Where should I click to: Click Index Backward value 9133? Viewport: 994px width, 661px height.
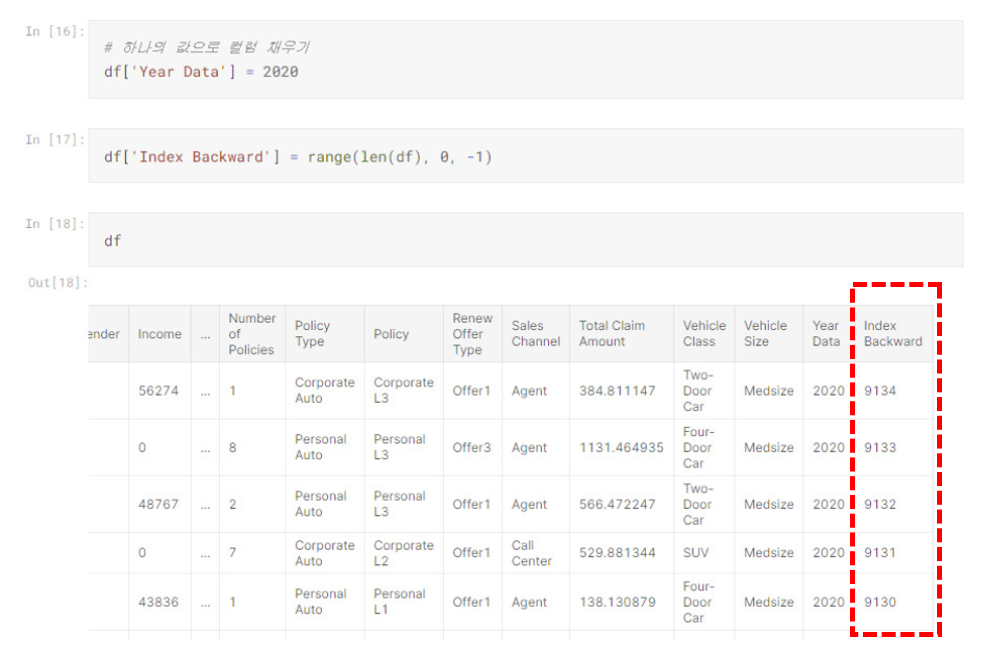tap(880, 447)
